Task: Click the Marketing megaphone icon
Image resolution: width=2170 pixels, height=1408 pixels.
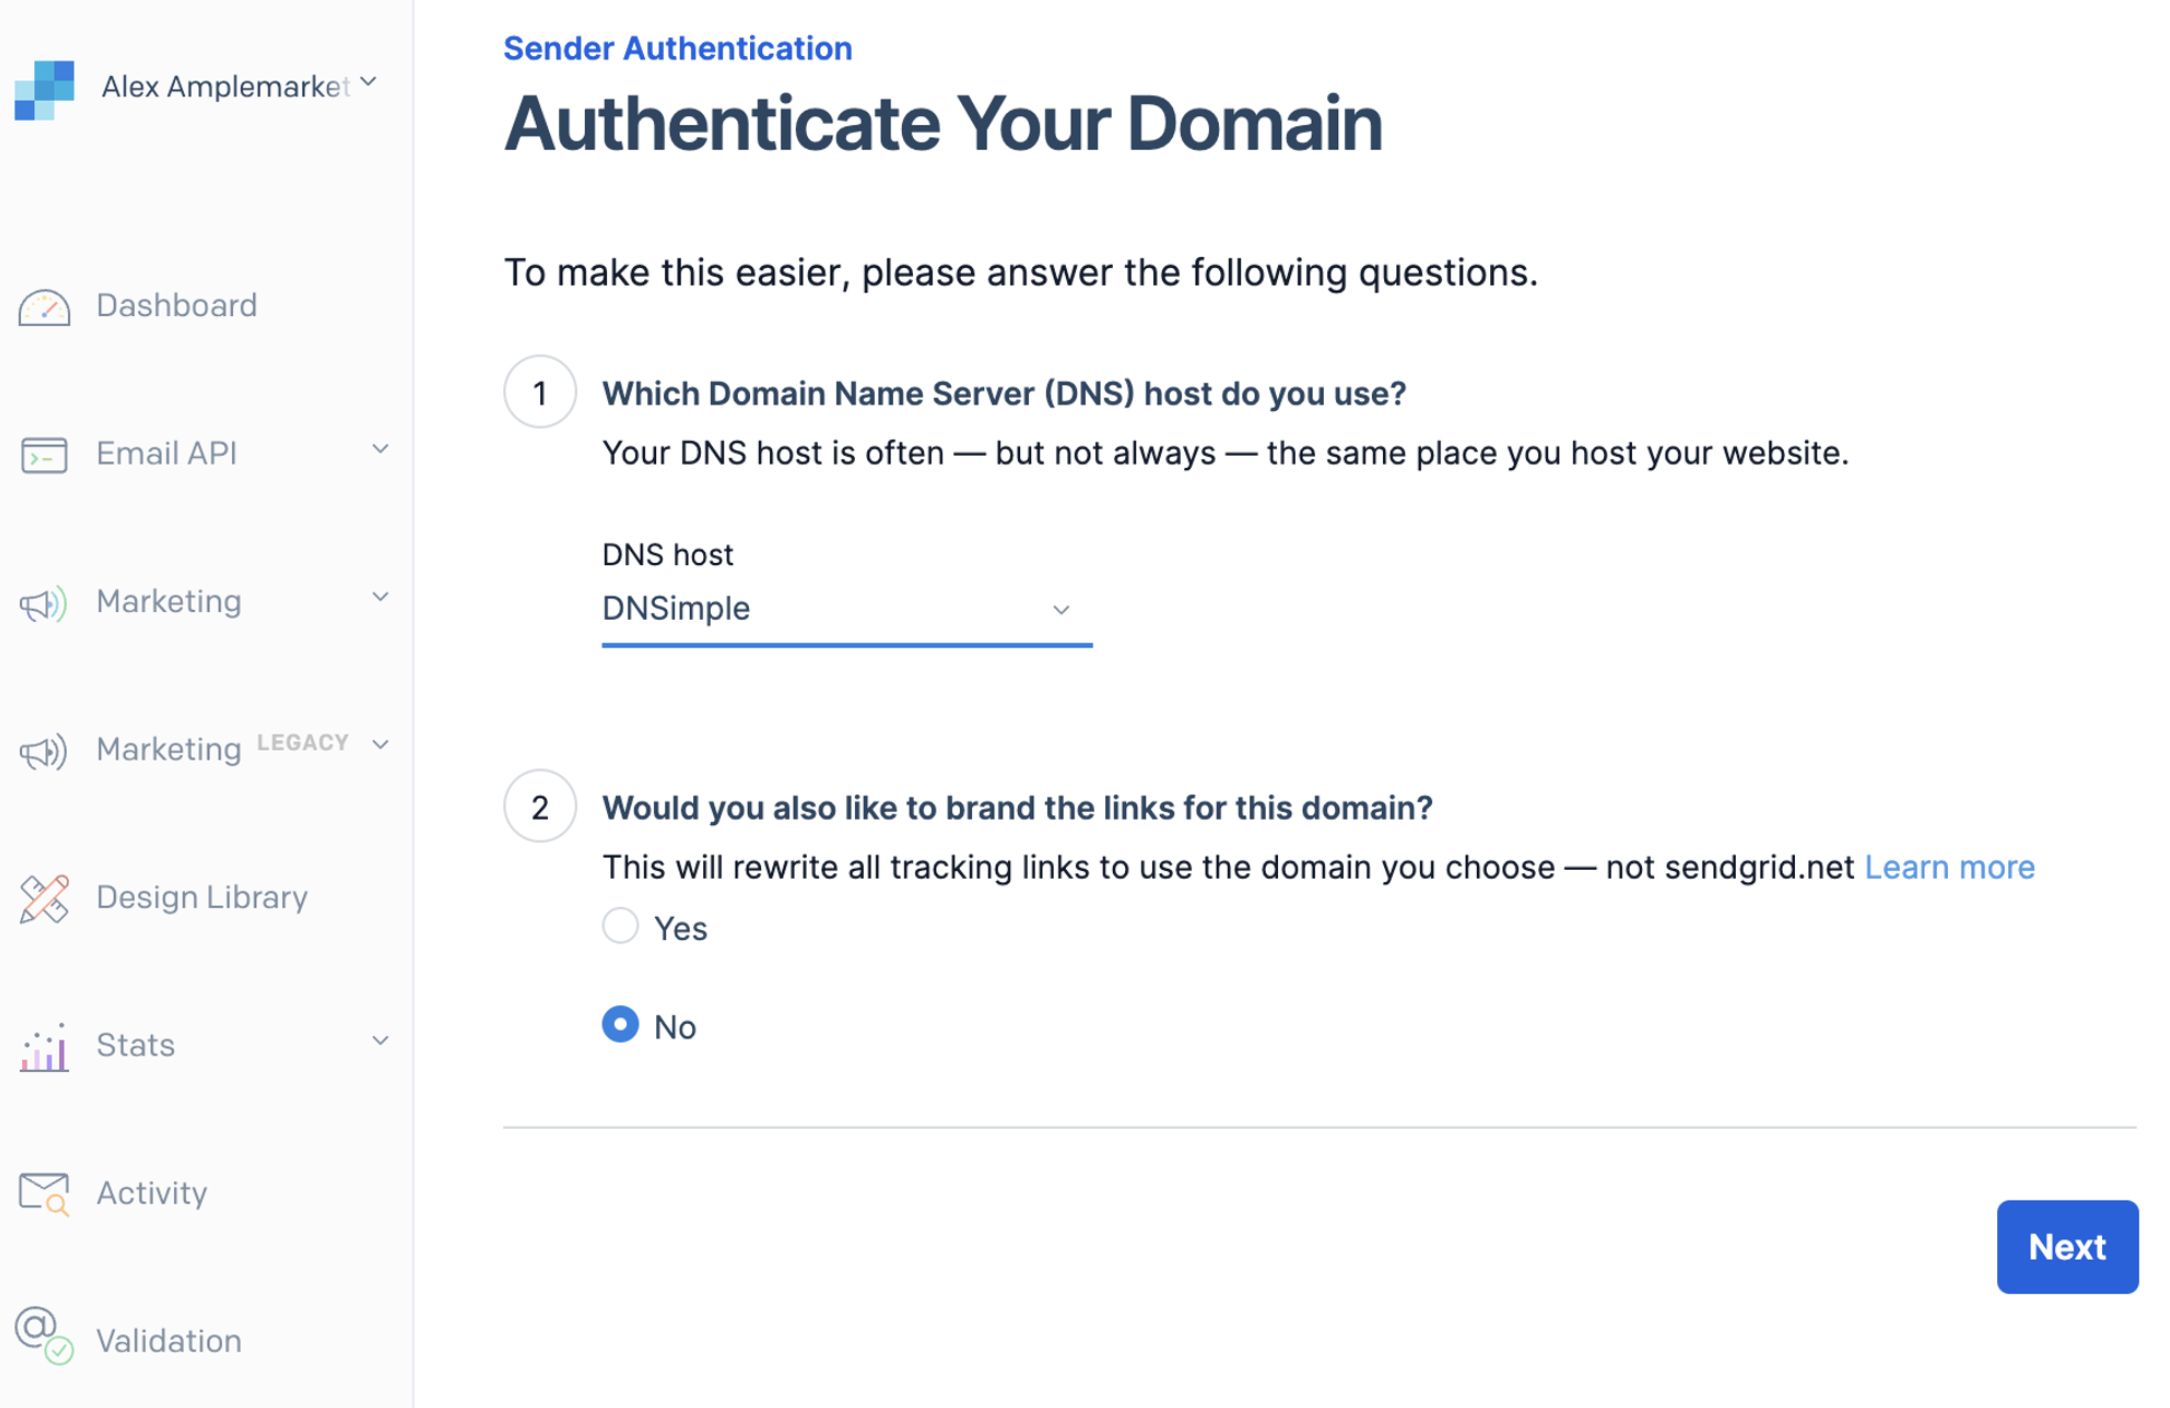Action: (44, 603)
